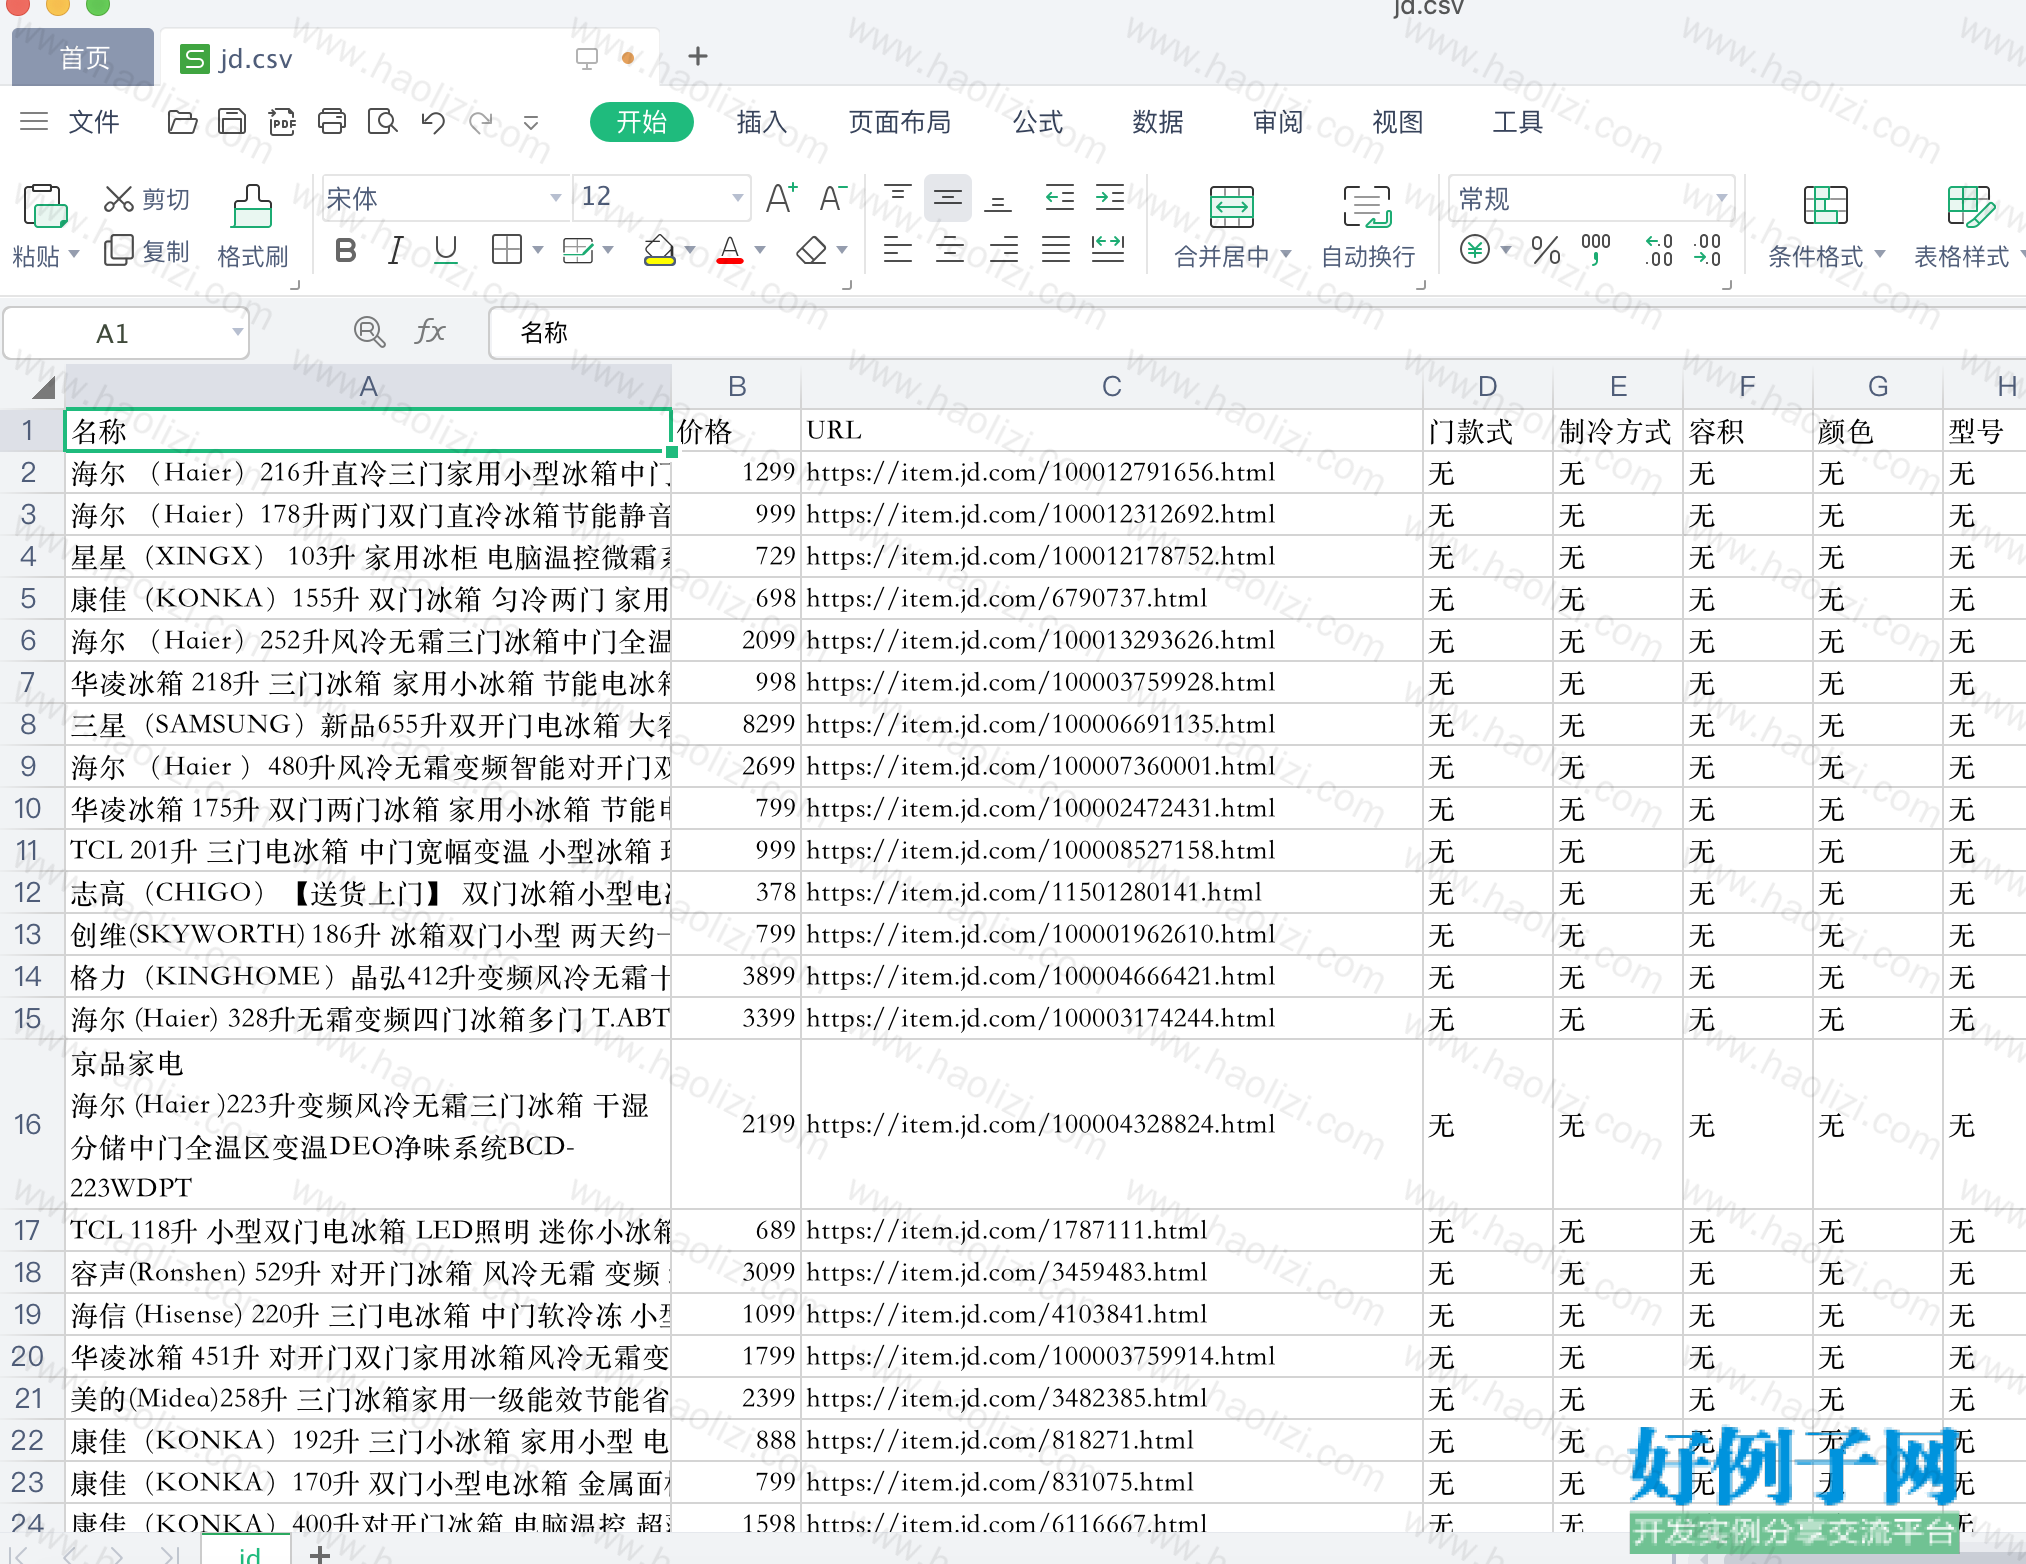Select column B header
Viewport: 2026px width, 1564px height.
point(737,386)
